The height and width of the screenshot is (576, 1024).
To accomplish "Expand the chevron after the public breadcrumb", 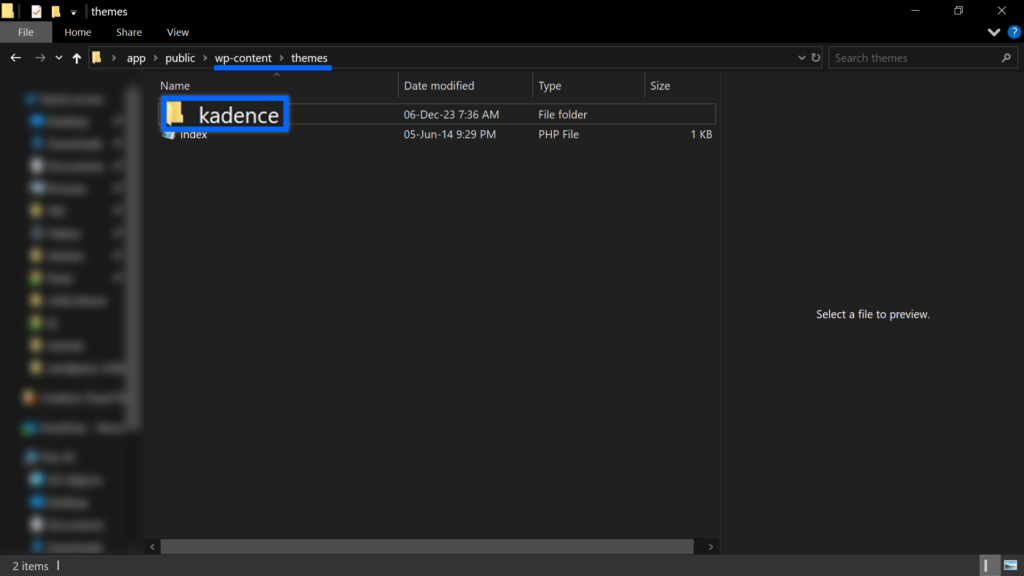I will [204, 58].
